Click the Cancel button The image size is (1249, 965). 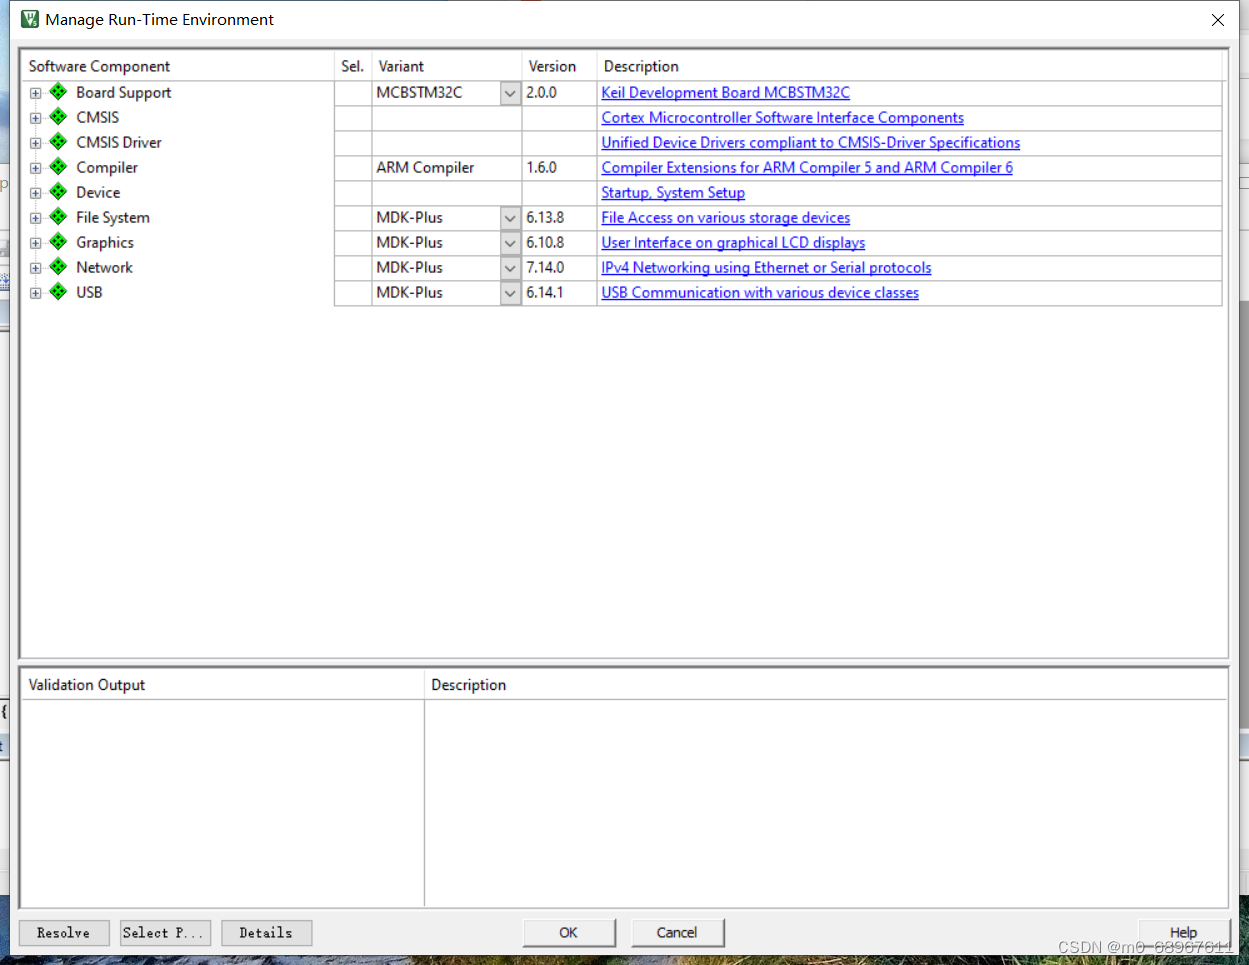pos(677,933)
